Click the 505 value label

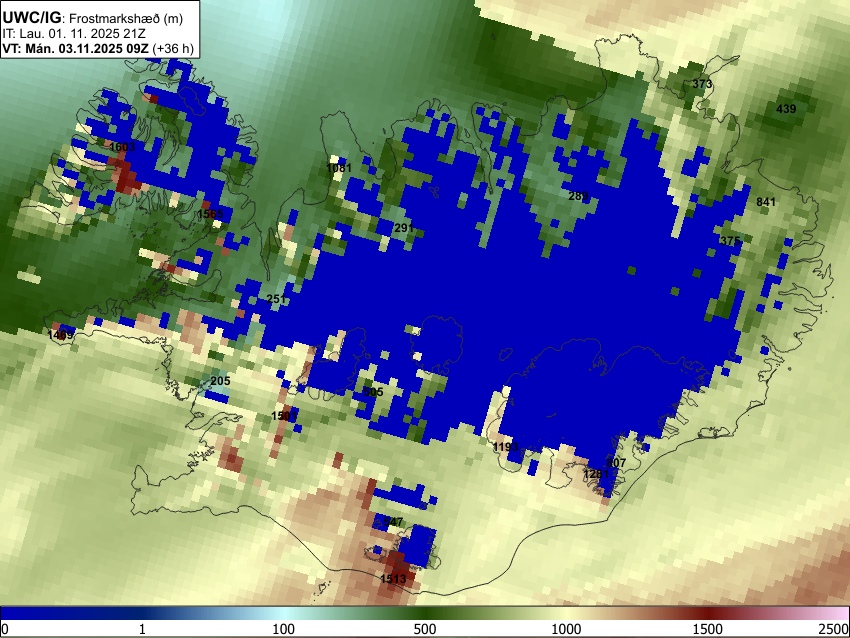tap(374, 392)
